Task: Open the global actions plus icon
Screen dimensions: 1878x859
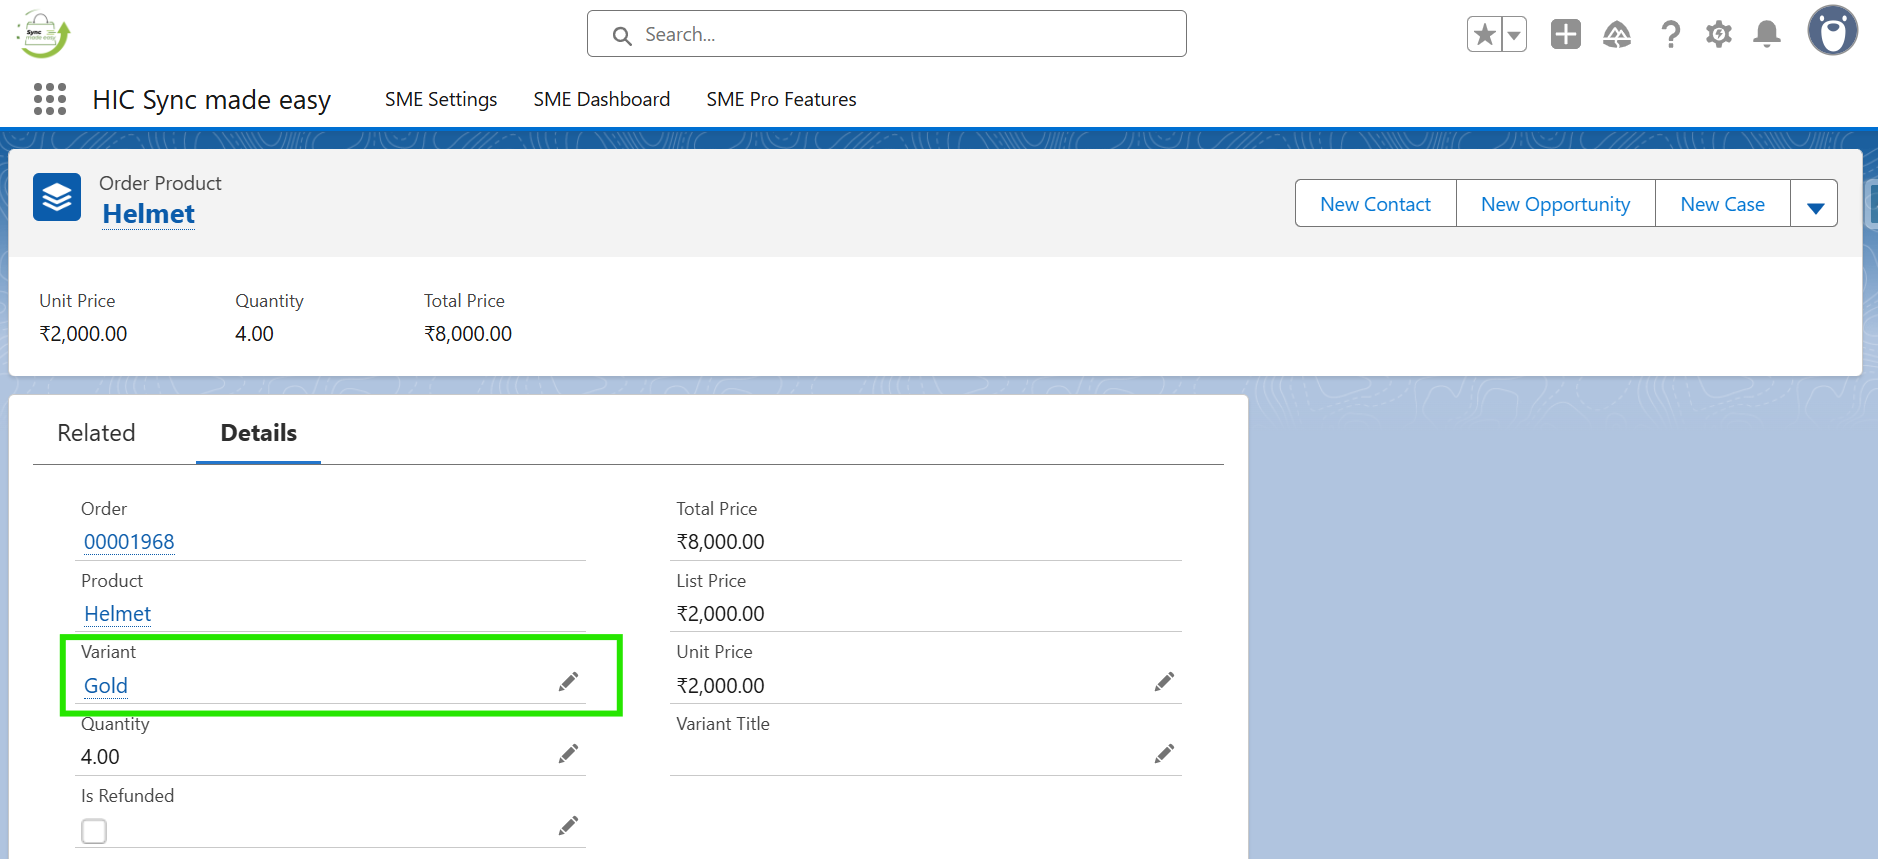Action: (1566, 34)
